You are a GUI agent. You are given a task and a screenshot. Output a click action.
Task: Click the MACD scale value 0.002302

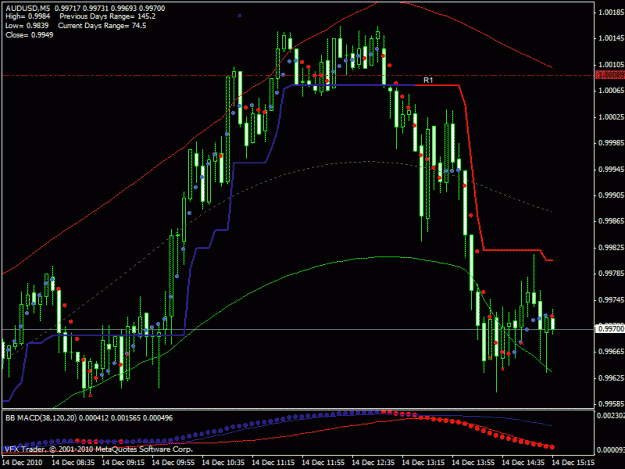click(610, 415)
